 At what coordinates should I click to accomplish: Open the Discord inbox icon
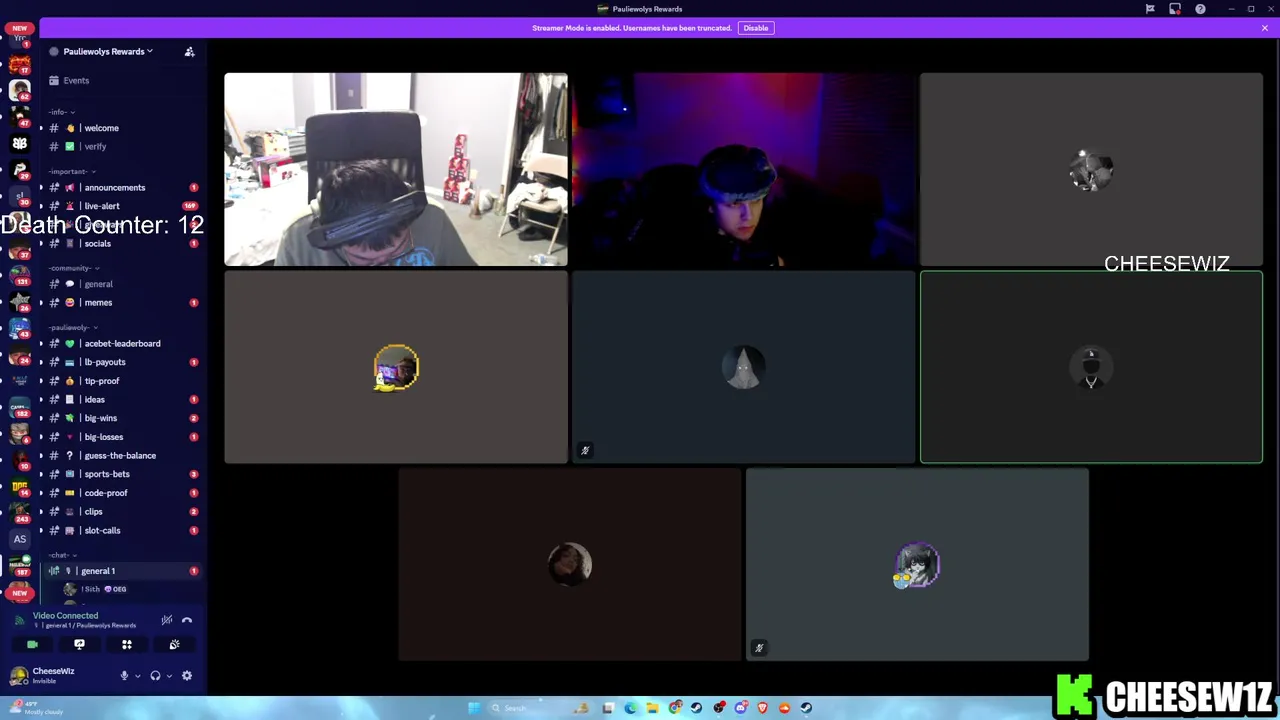tap(1175, 9)
